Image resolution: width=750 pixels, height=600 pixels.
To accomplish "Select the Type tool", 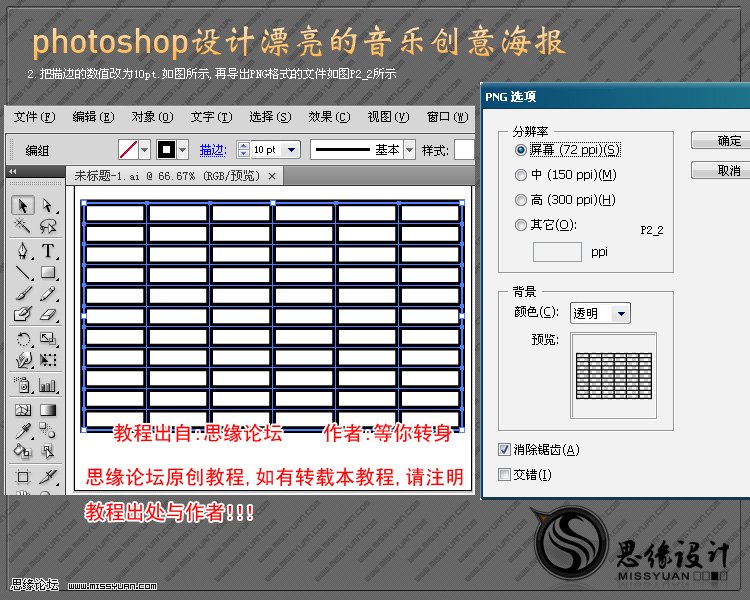I will [x=48, y=251].
